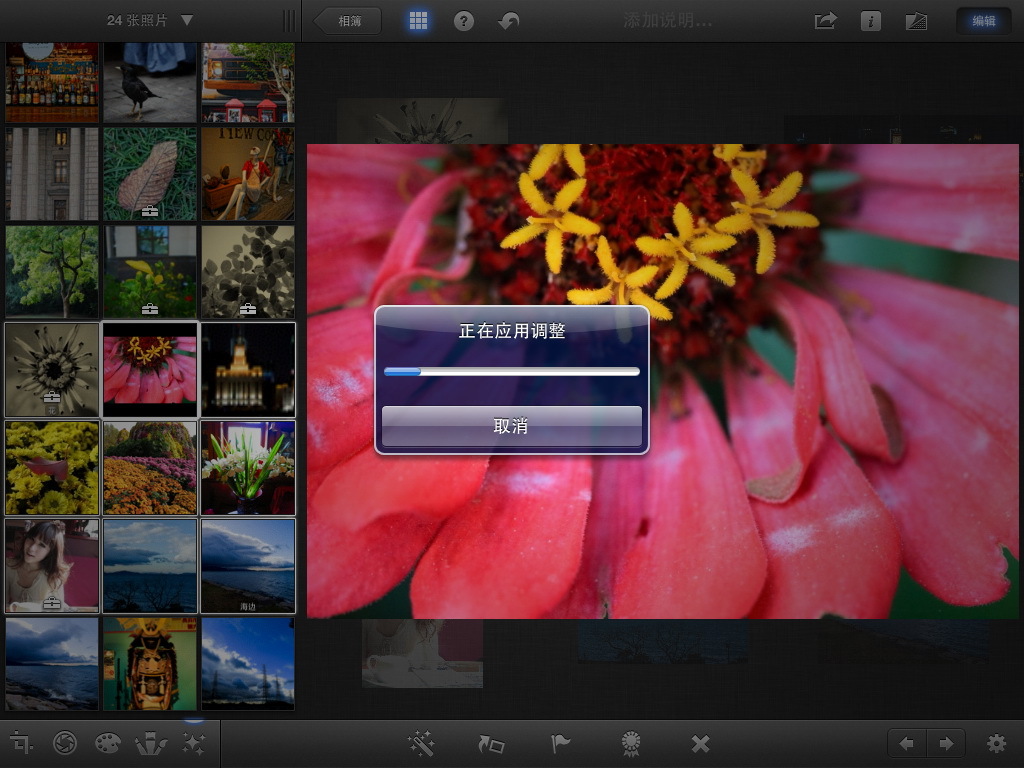The image size is (1024, 768).
Task: Open the settings gear menu
Action: (x=996, y=743)
